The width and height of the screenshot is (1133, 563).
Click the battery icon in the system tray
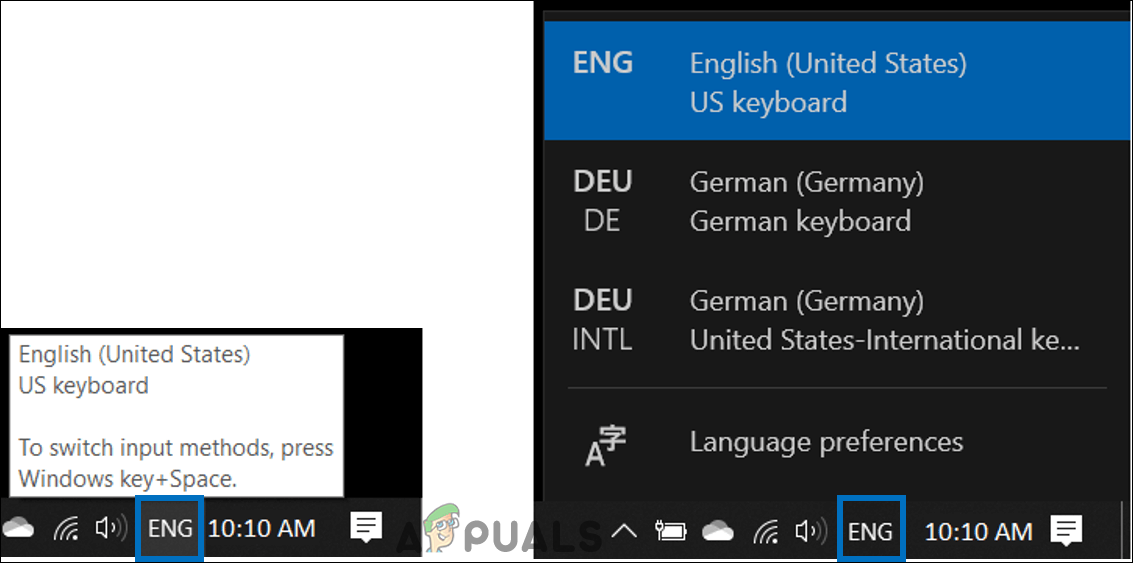tap(670, 531)
